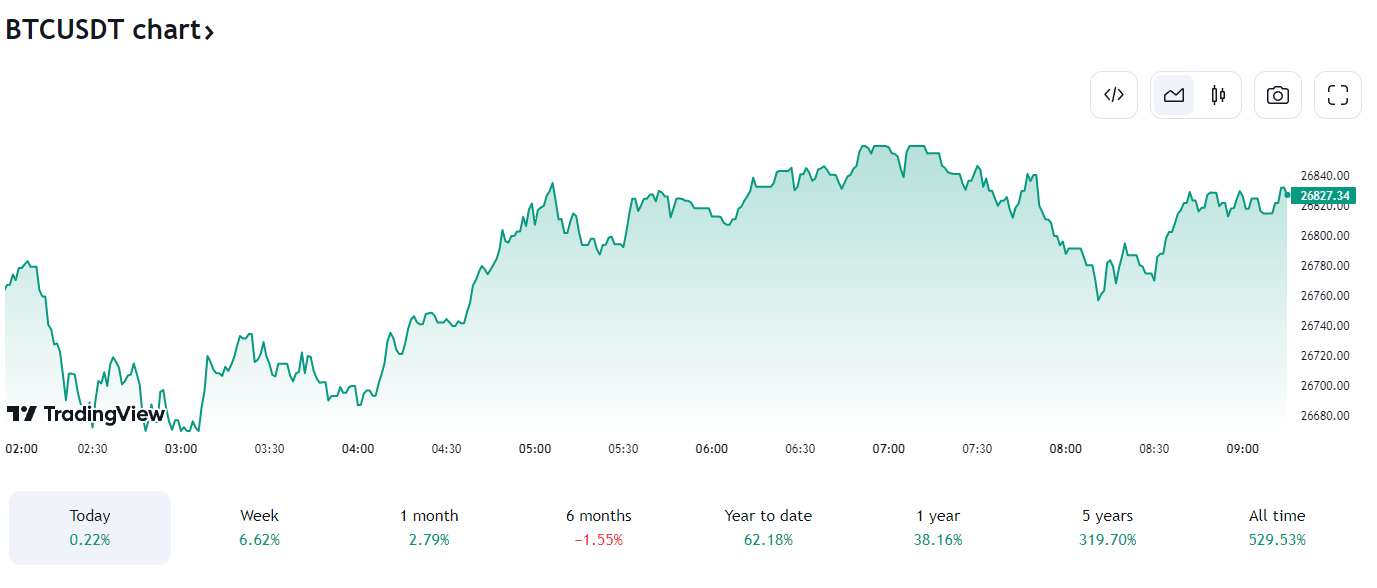Open the chart in fullscreen mode

point(1338,95)
